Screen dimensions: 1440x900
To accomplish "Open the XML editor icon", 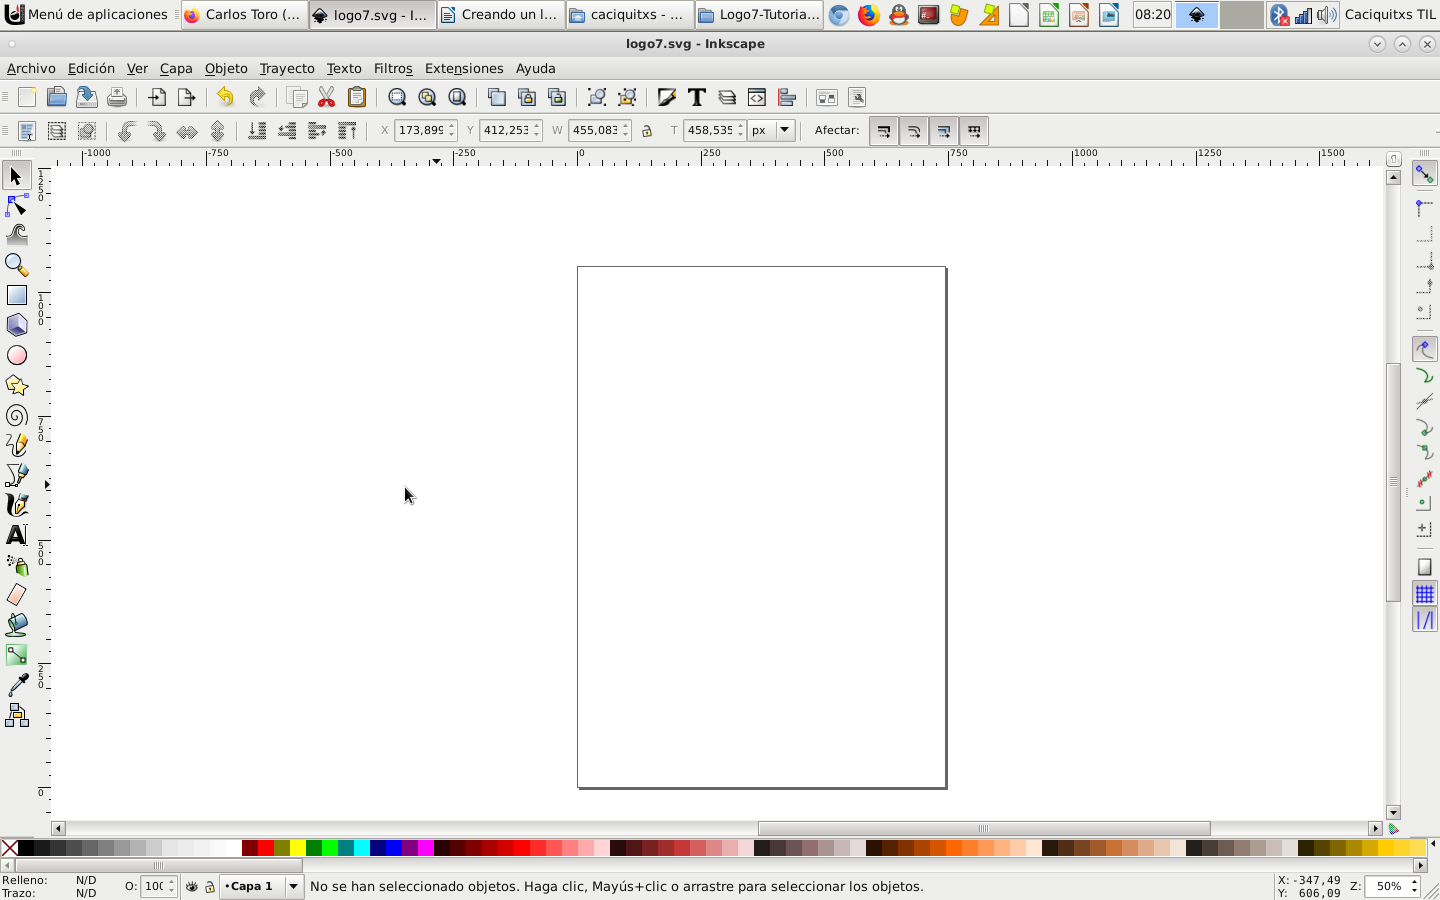I will pos(757,97).
